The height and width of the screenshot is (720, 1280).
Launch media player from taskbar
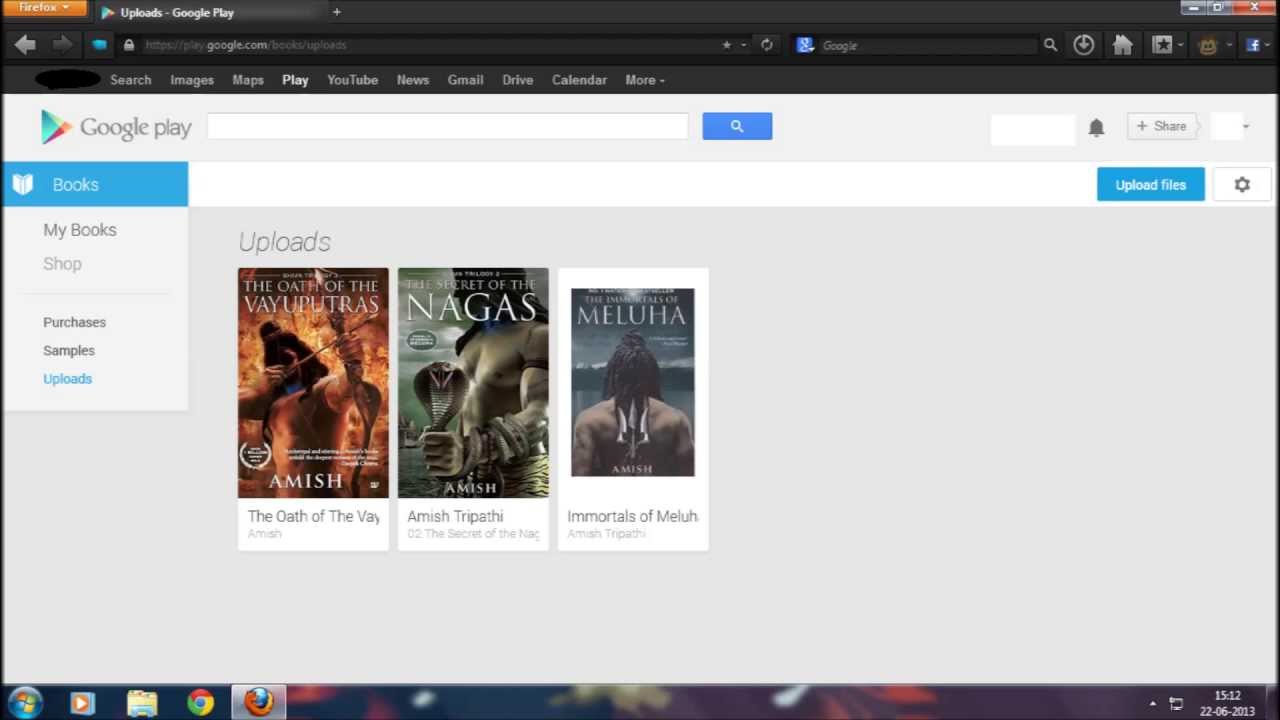point(82,703)
